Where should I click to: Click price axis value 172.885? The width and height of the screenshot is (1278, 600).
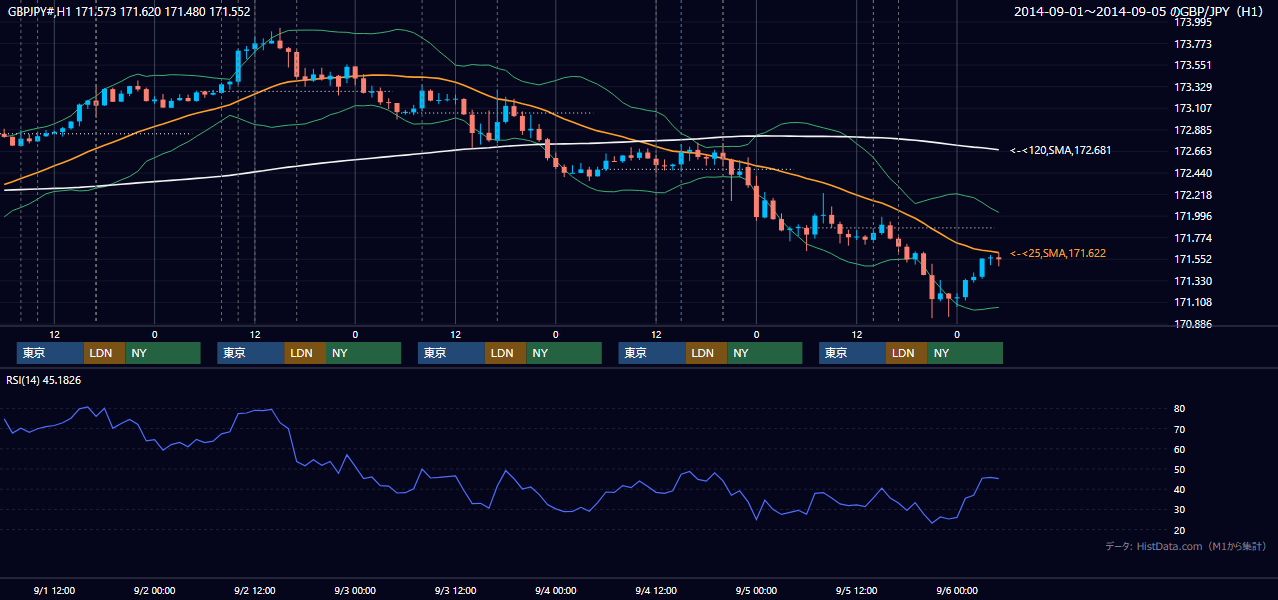[1193, 130]
